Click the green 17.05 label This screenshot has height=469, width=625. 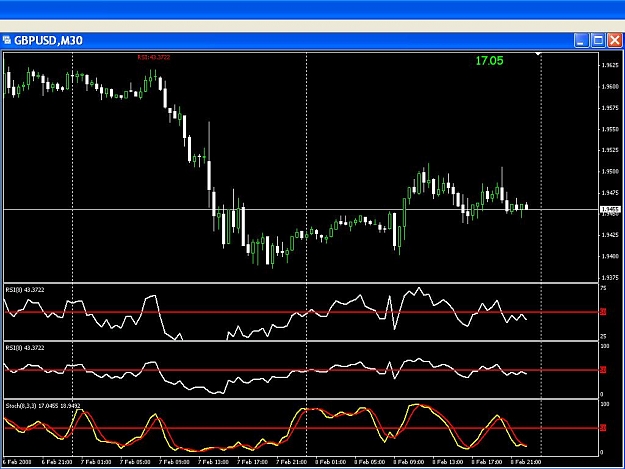coord(489,61)
